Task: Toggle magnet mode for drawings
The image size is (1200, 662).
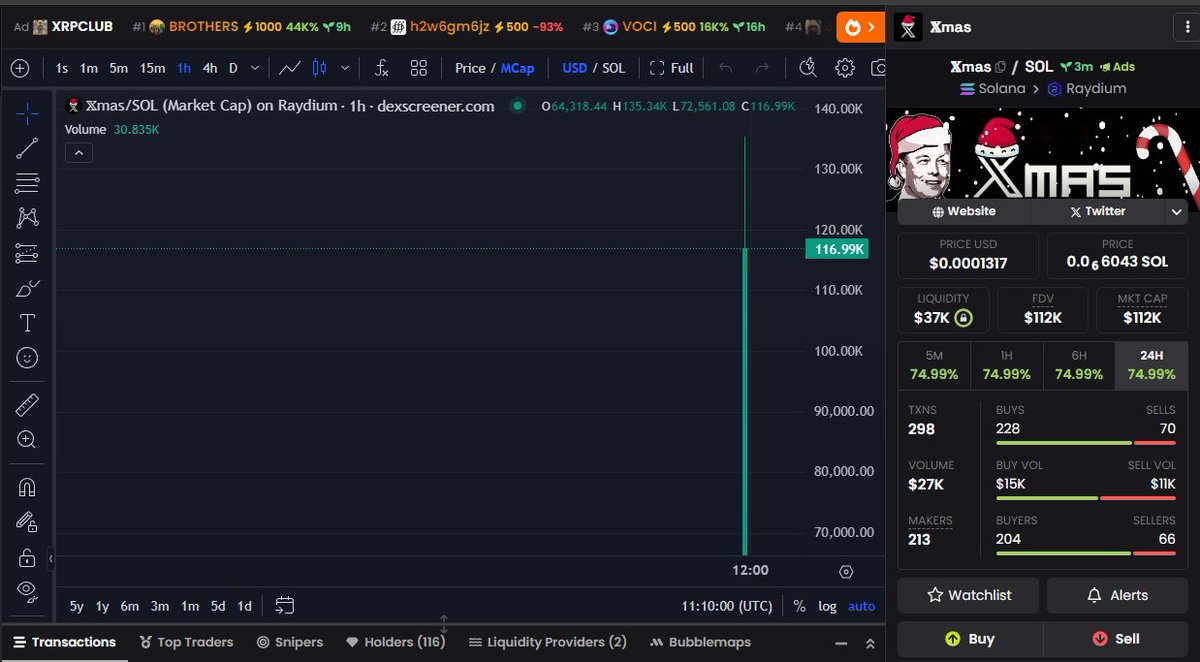Action: pyautogui.click(x=27, y=487)
